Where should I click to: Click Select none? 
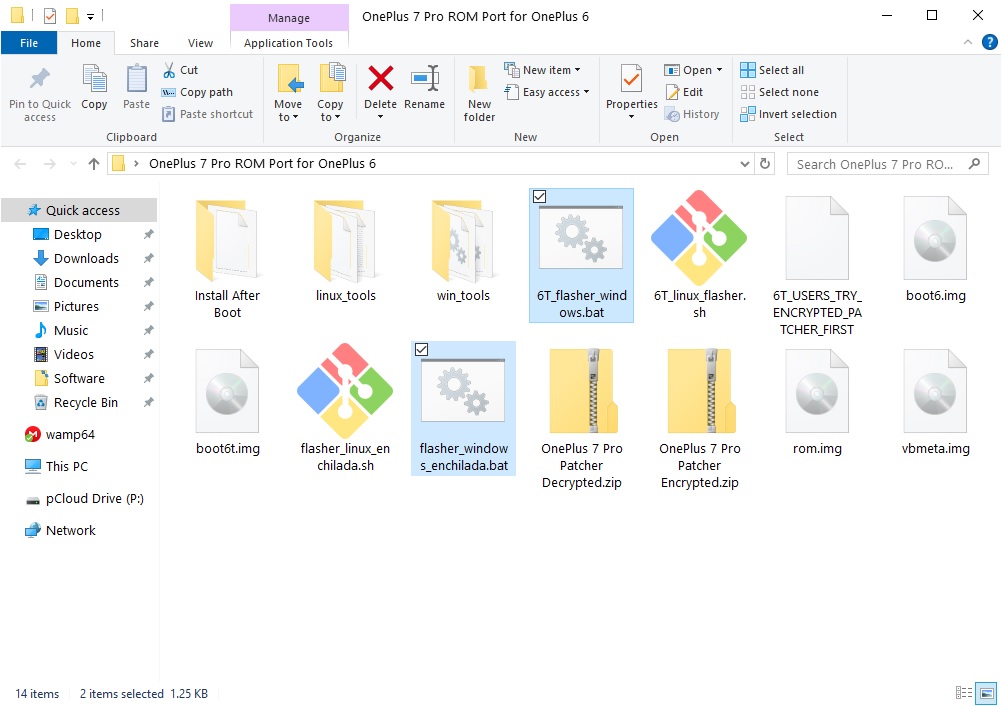pos(780,92)
